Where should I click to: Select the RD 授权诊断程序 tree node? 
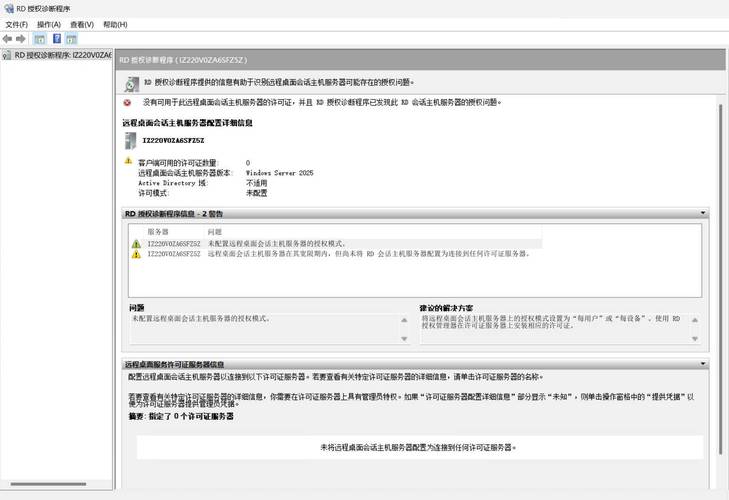[60, 55]
